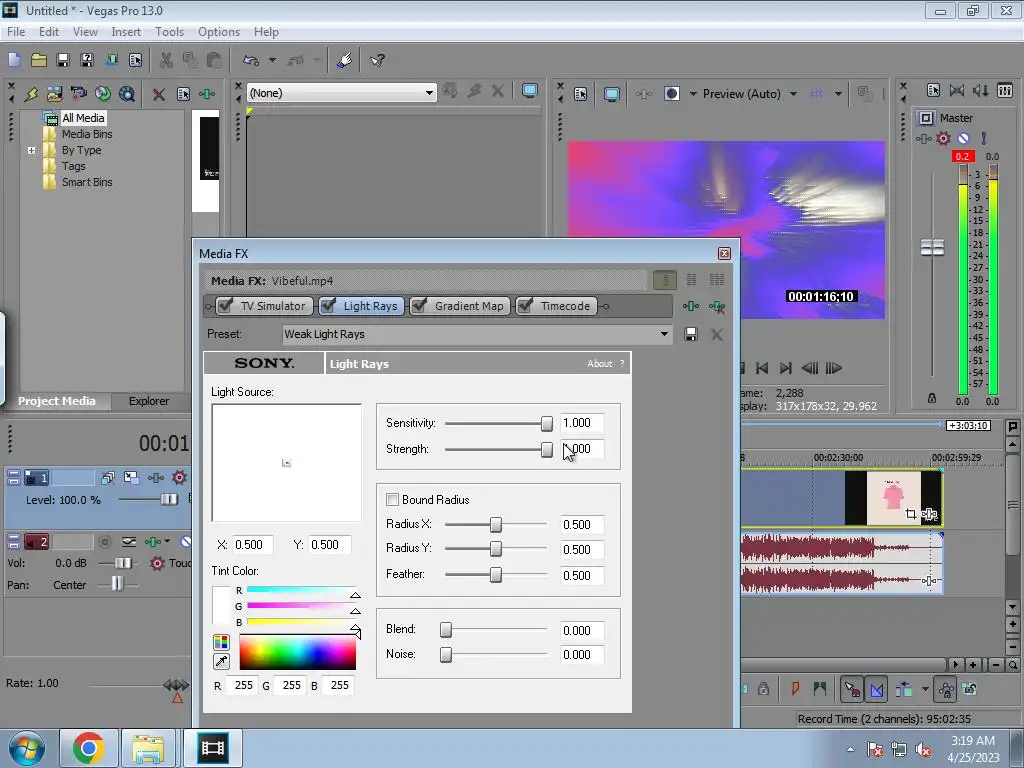Click the Save project disk icon

63,61
